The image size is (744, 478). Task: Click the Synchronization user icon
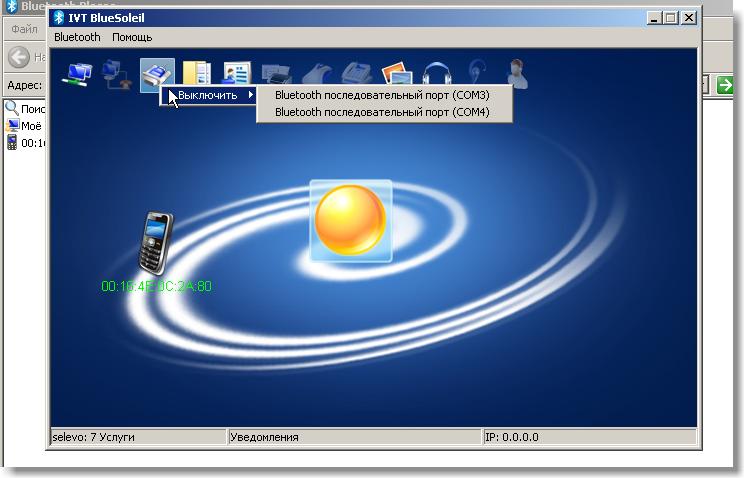pos(517,74)
